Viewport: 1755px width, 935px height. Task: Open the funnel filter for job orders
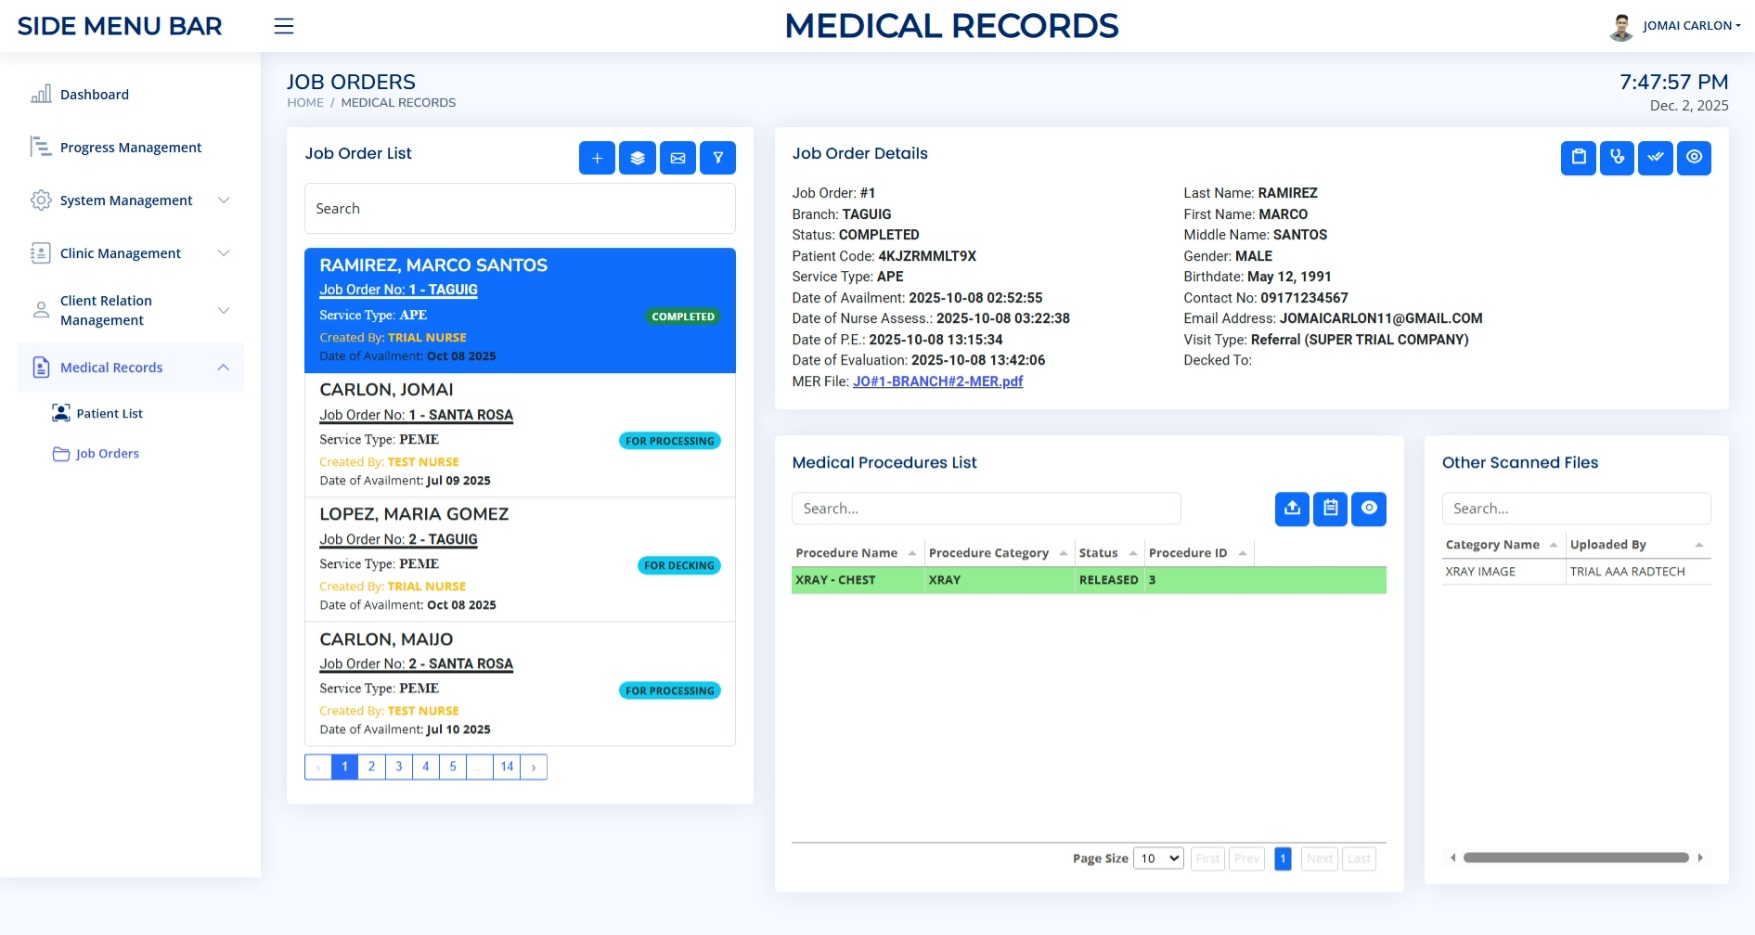718,158
